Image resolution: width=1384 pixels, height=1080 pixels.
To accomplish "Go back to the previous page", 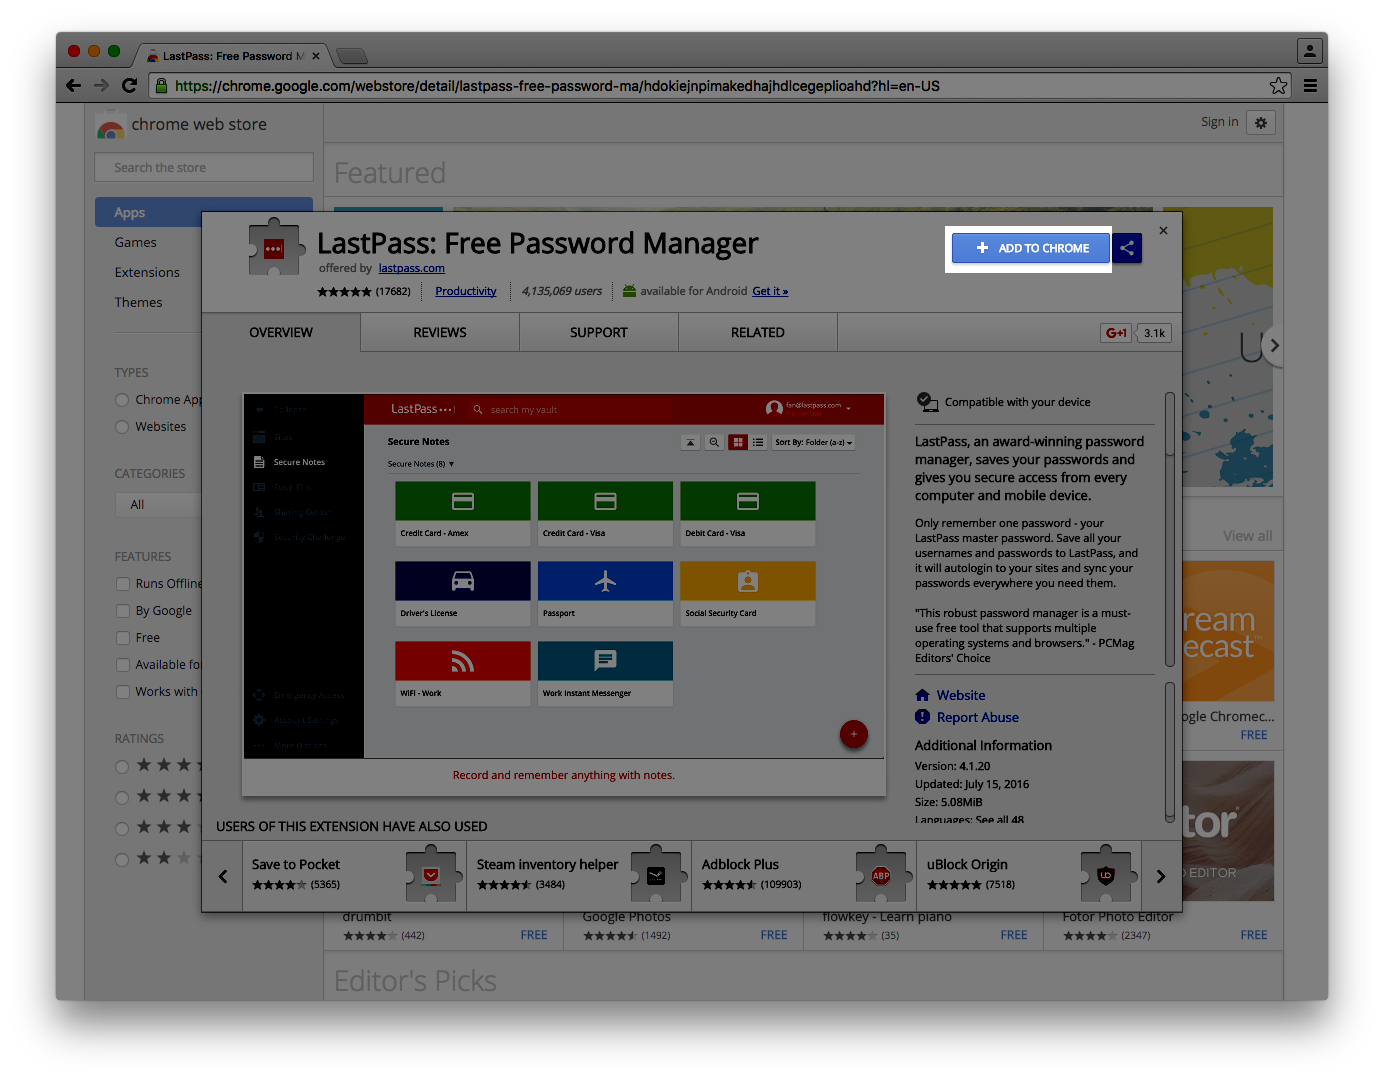I will click(73, 86).
